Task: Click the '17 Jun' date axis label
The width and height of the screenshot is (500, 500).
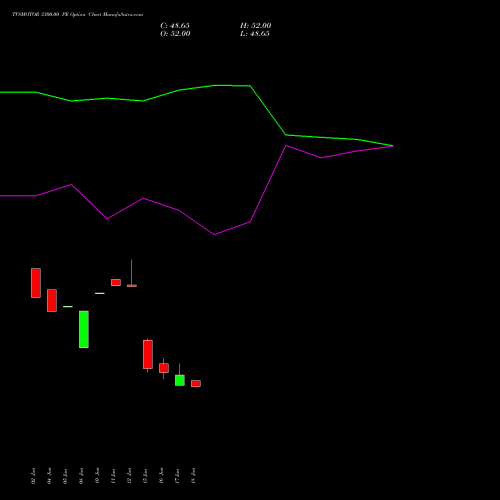Action: (177, 476)
